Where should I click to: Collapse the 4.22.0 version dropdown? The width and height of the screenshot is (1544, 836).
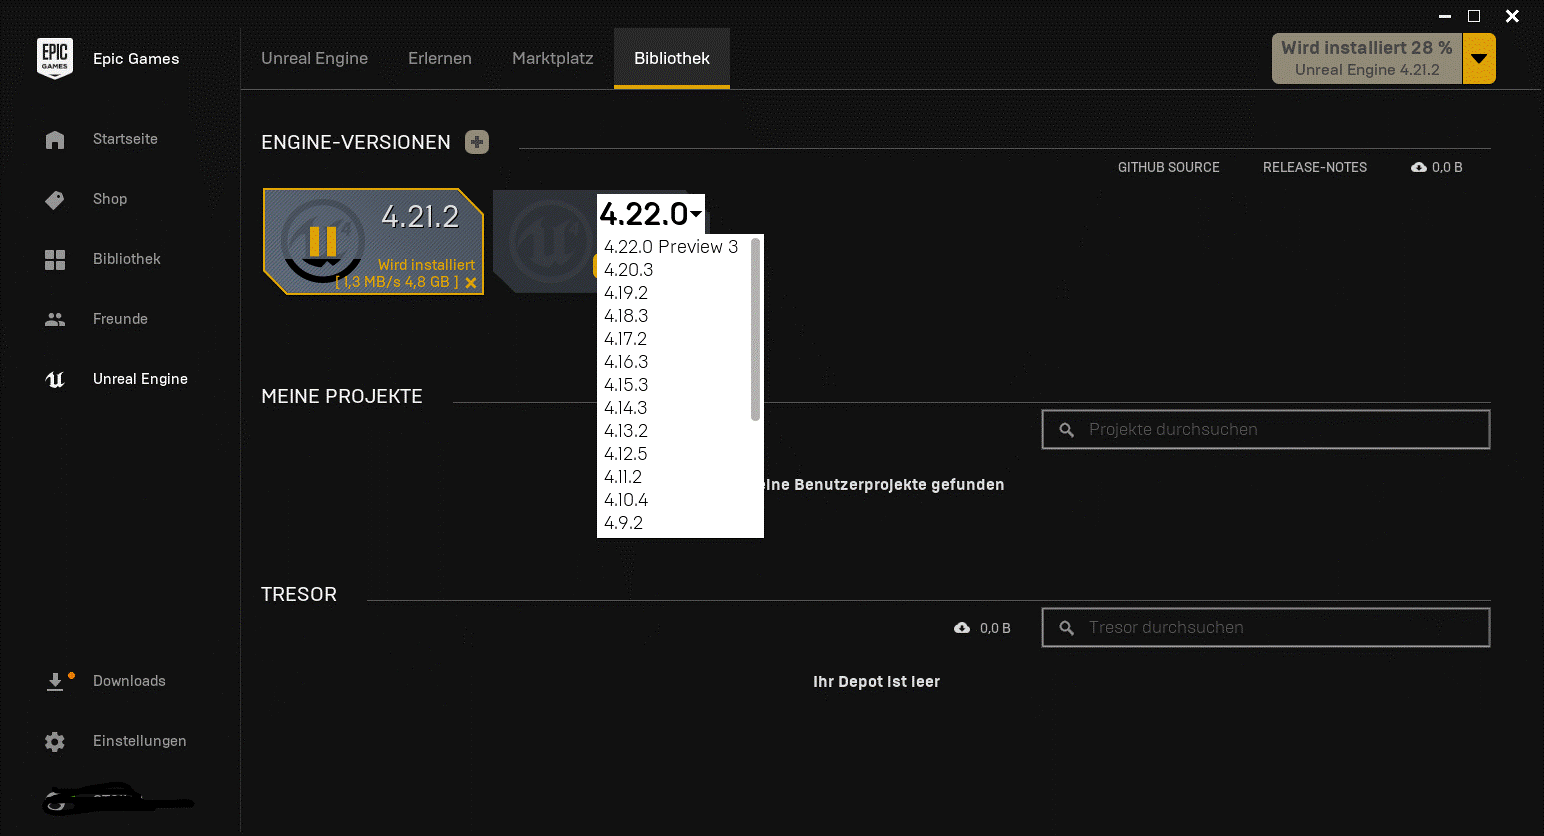pyautogui.click(x=651, y=214)
